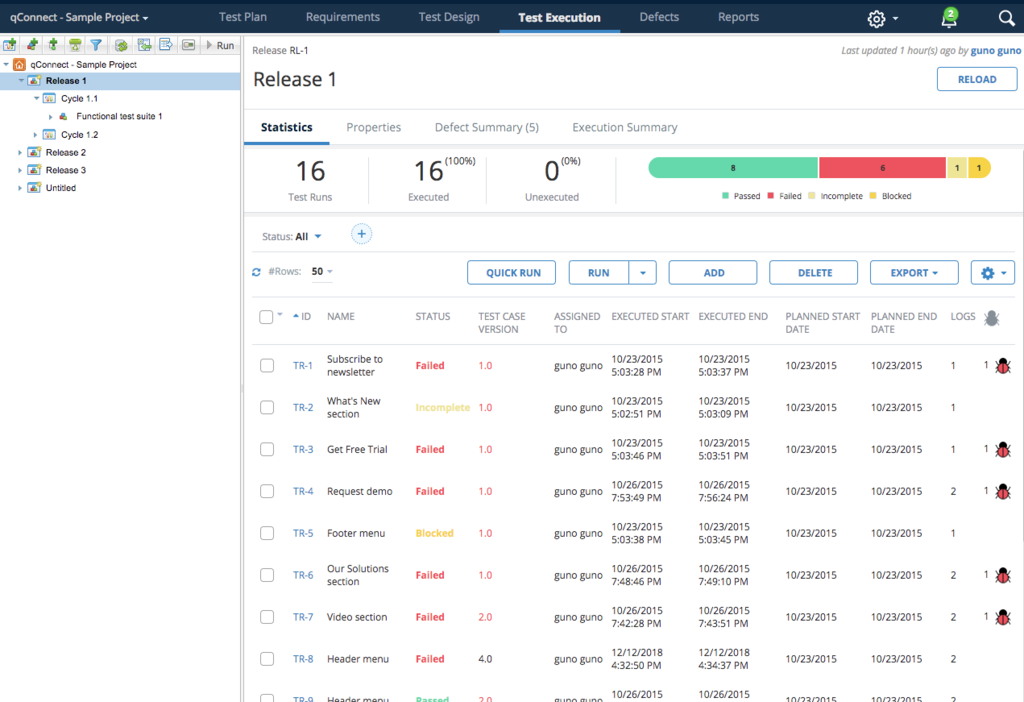Open the Test Design menu
The image size is (1024, 702).
[449, 17]
